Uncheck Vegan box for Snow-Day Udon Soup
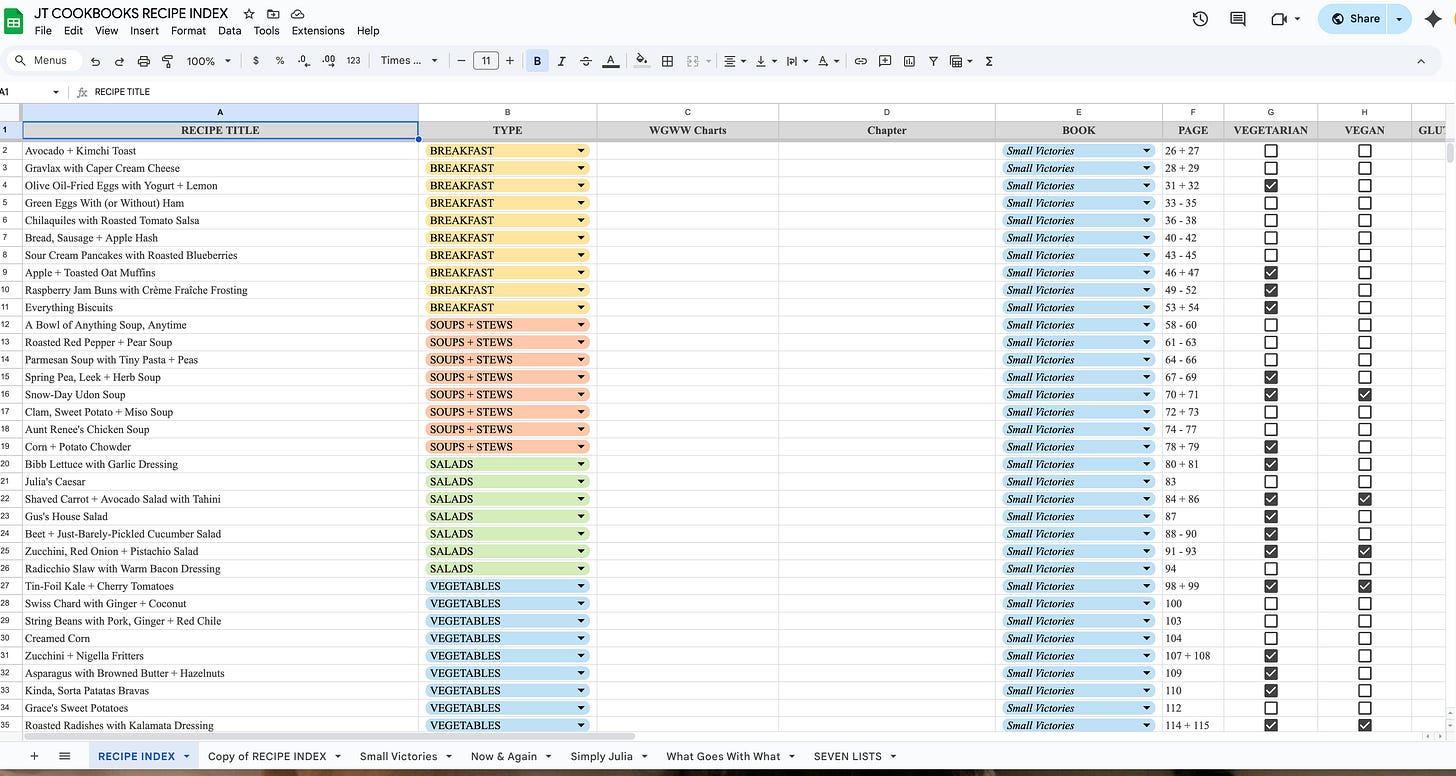 (1365, 395)
